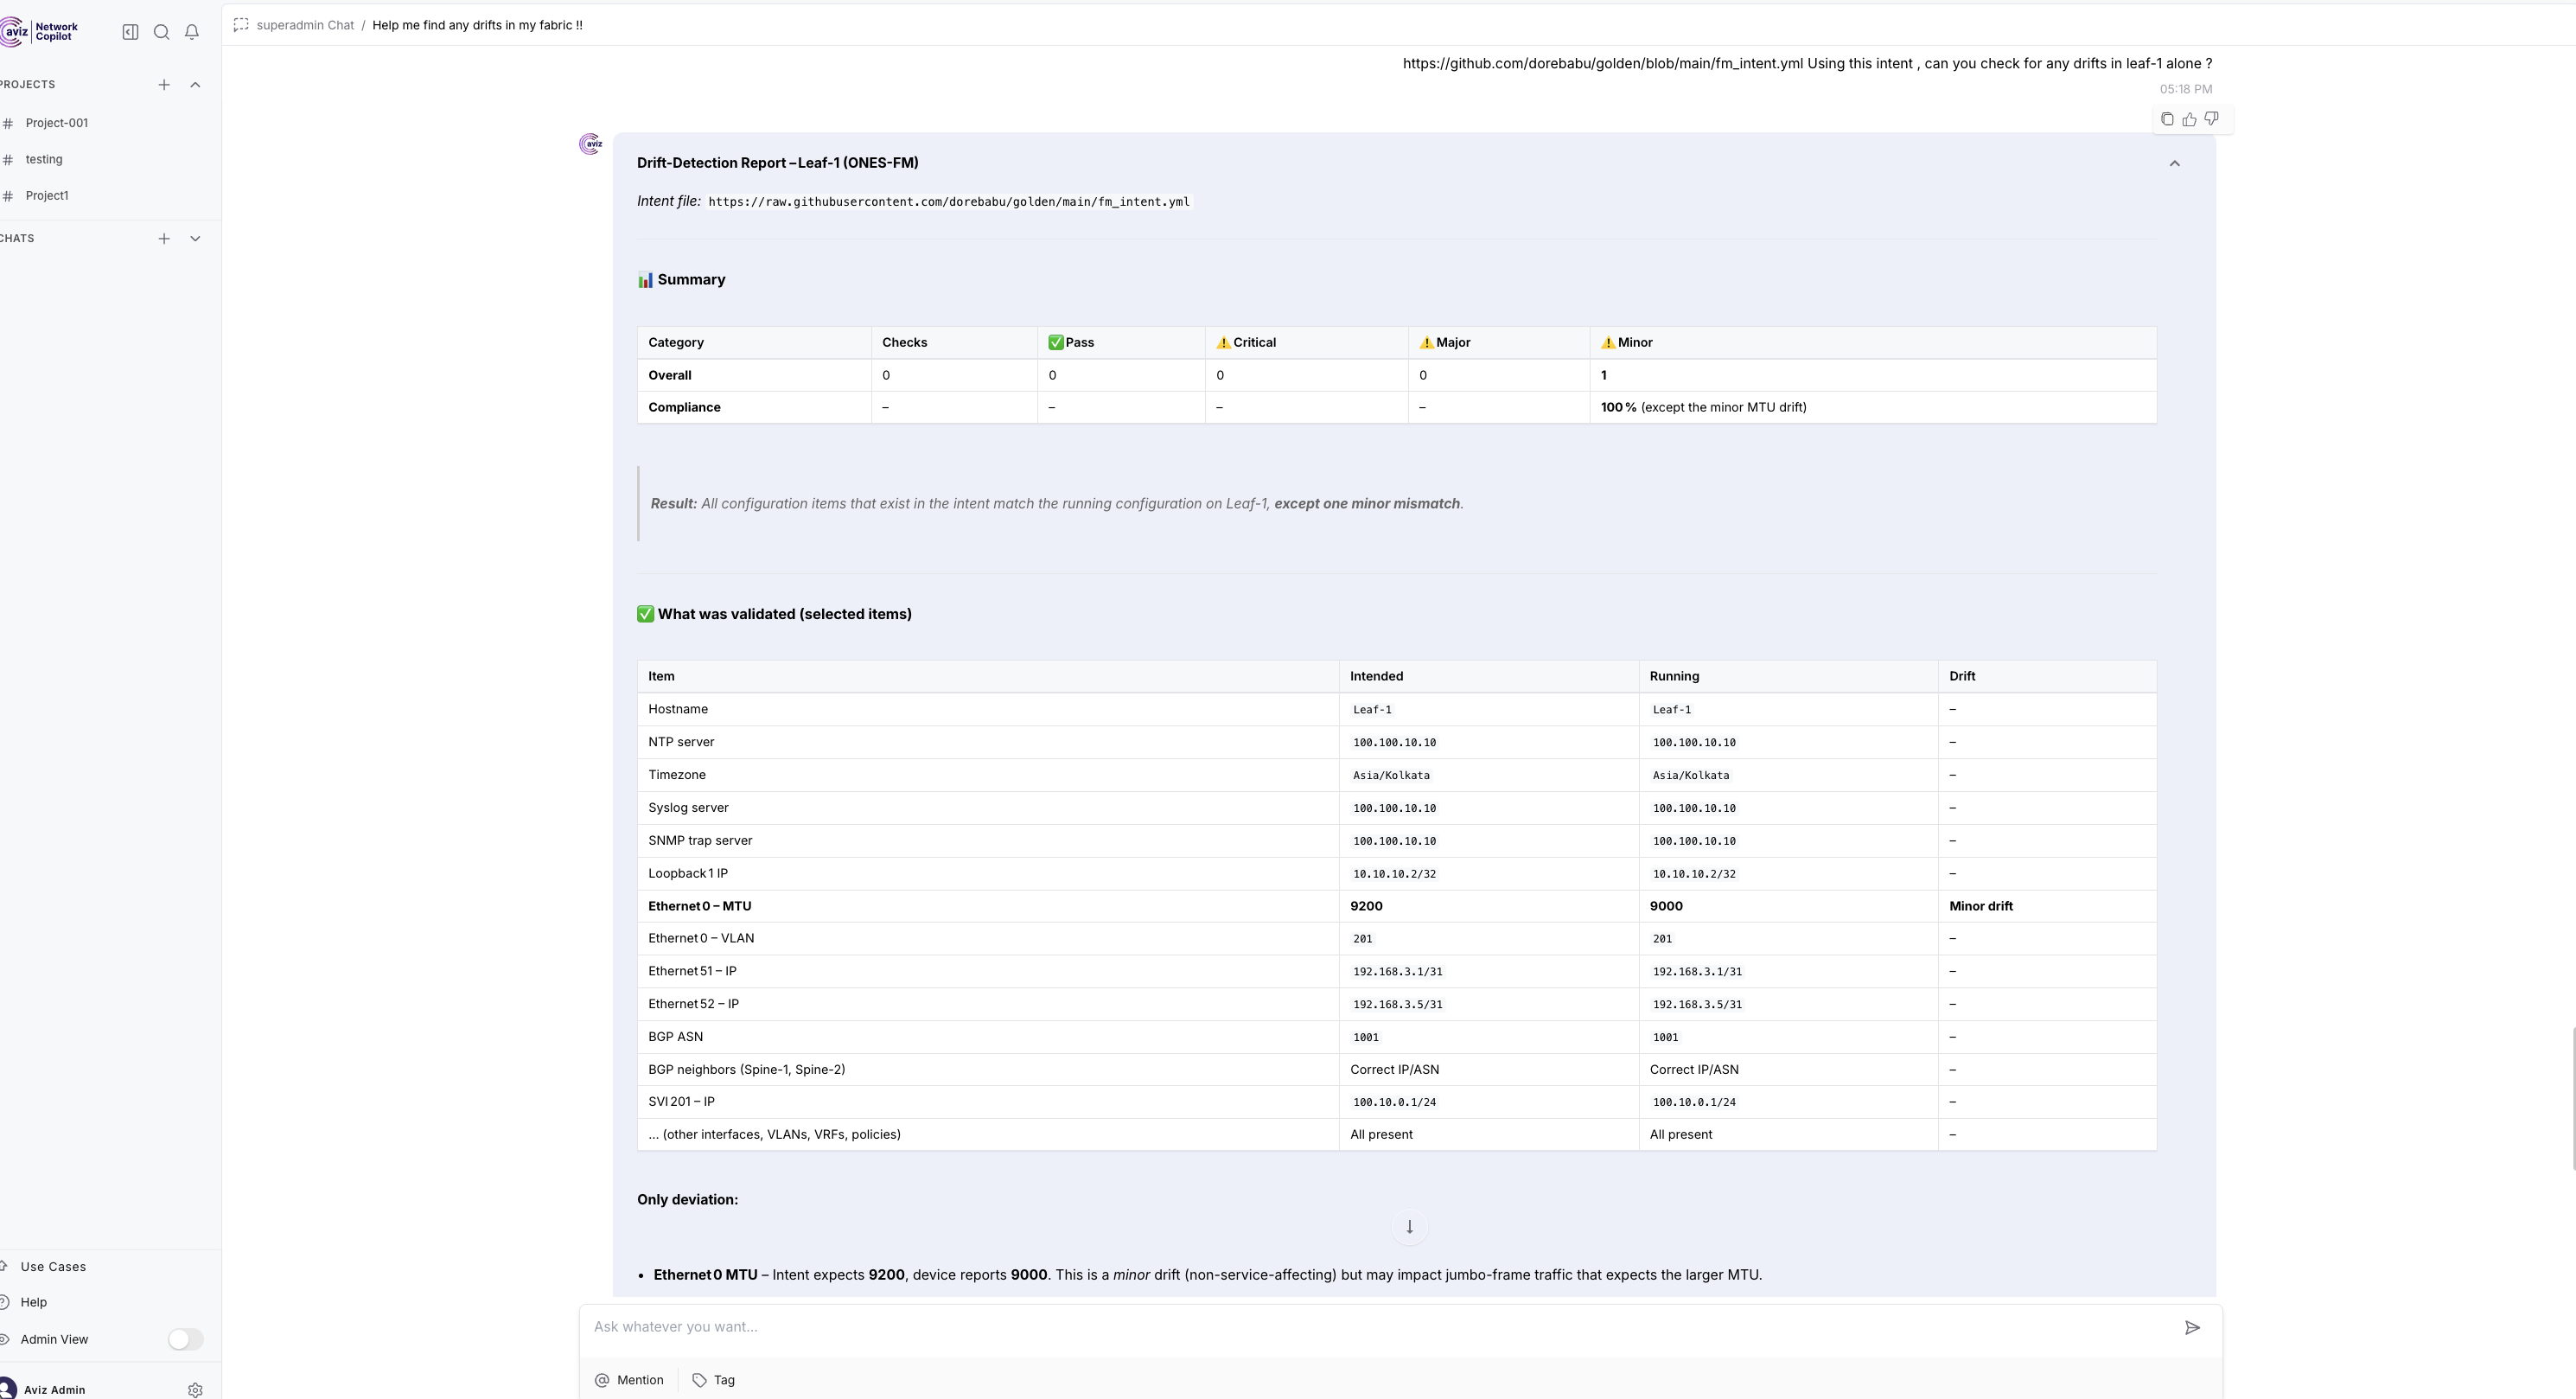The width and height of the screenshot is (2576, 1399).
Task: Click the scroll-to-bottom arrow button
Action: click(x=1409, y=1227)
